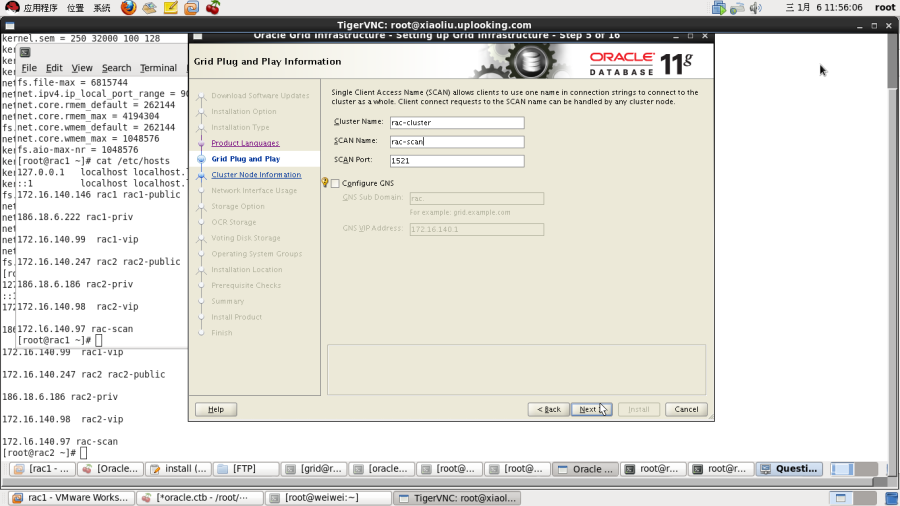The width and height of the screenshot is (900, 506).
Task: Switch to install (... taskbar window
Action: tap(178, 469)
